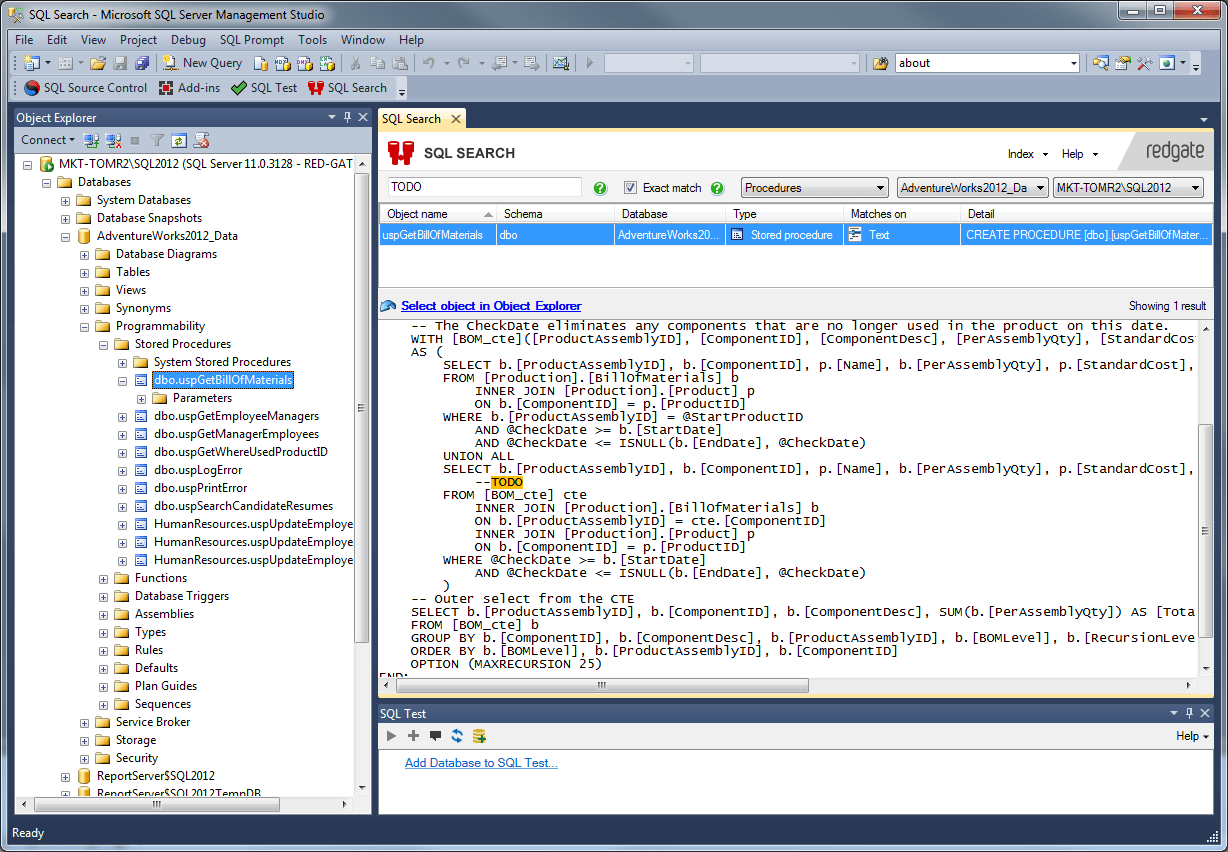This screenshot has width=1228, height=852.
Task: Click the DMX Query icon
Action: coord(304,63)
